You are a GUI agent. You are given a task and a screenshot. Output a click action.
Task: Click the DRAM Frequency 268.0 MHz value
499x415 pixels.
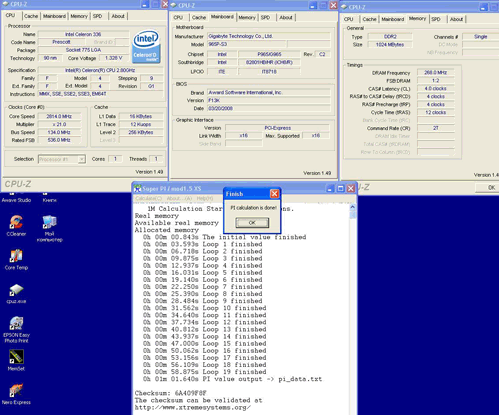[x=435, y=73]
